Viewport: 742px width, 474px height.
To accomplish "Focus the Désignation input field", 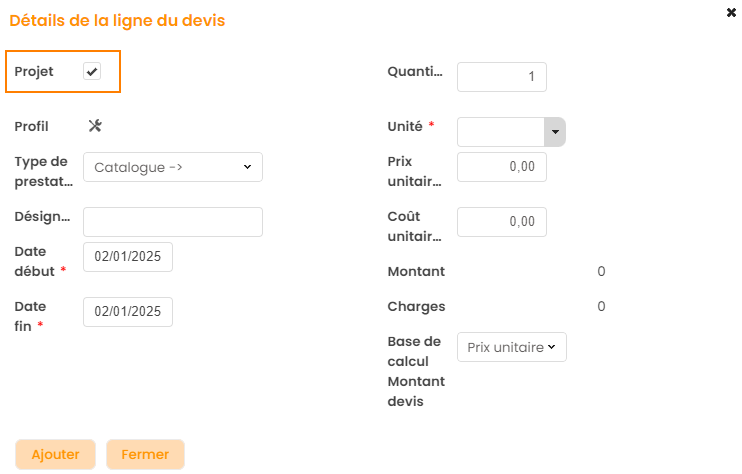I will 173,222.
